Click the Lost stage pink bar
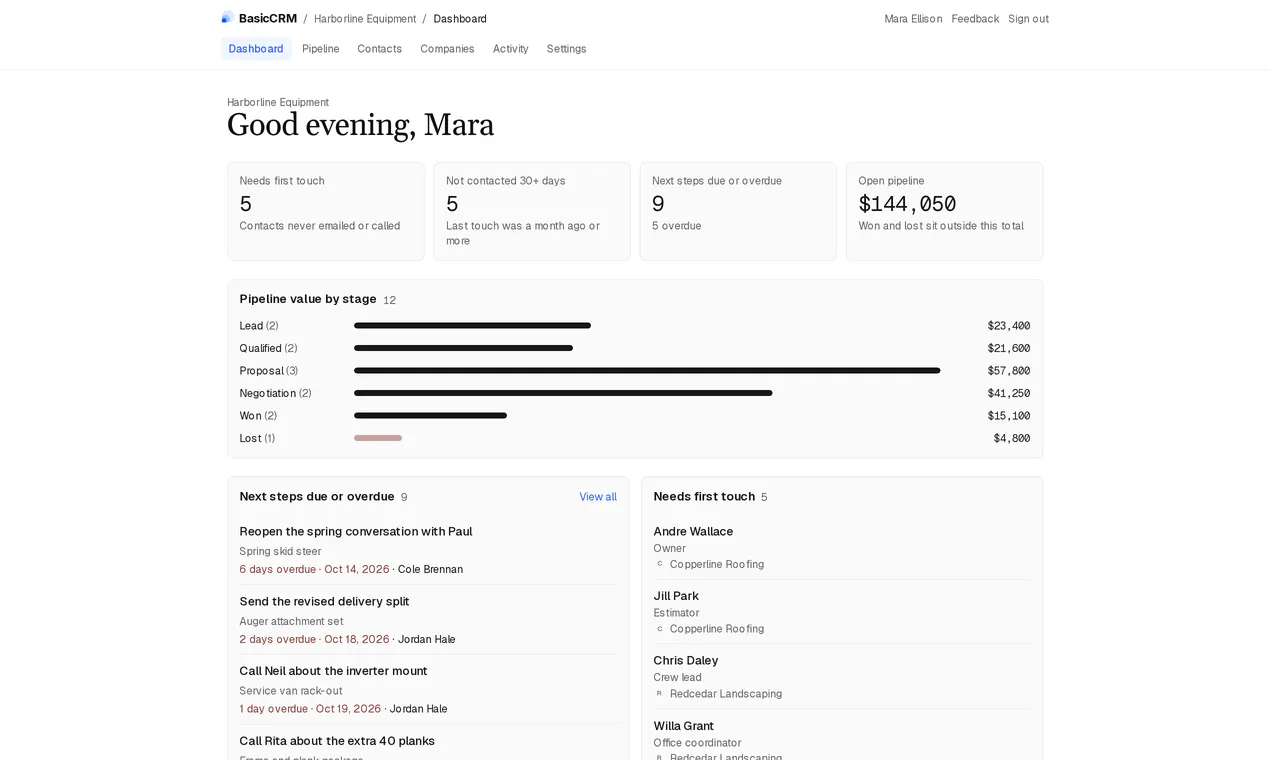Image resolution: width=1270 pixels, height=760 pixels. [x=378, y=438]
